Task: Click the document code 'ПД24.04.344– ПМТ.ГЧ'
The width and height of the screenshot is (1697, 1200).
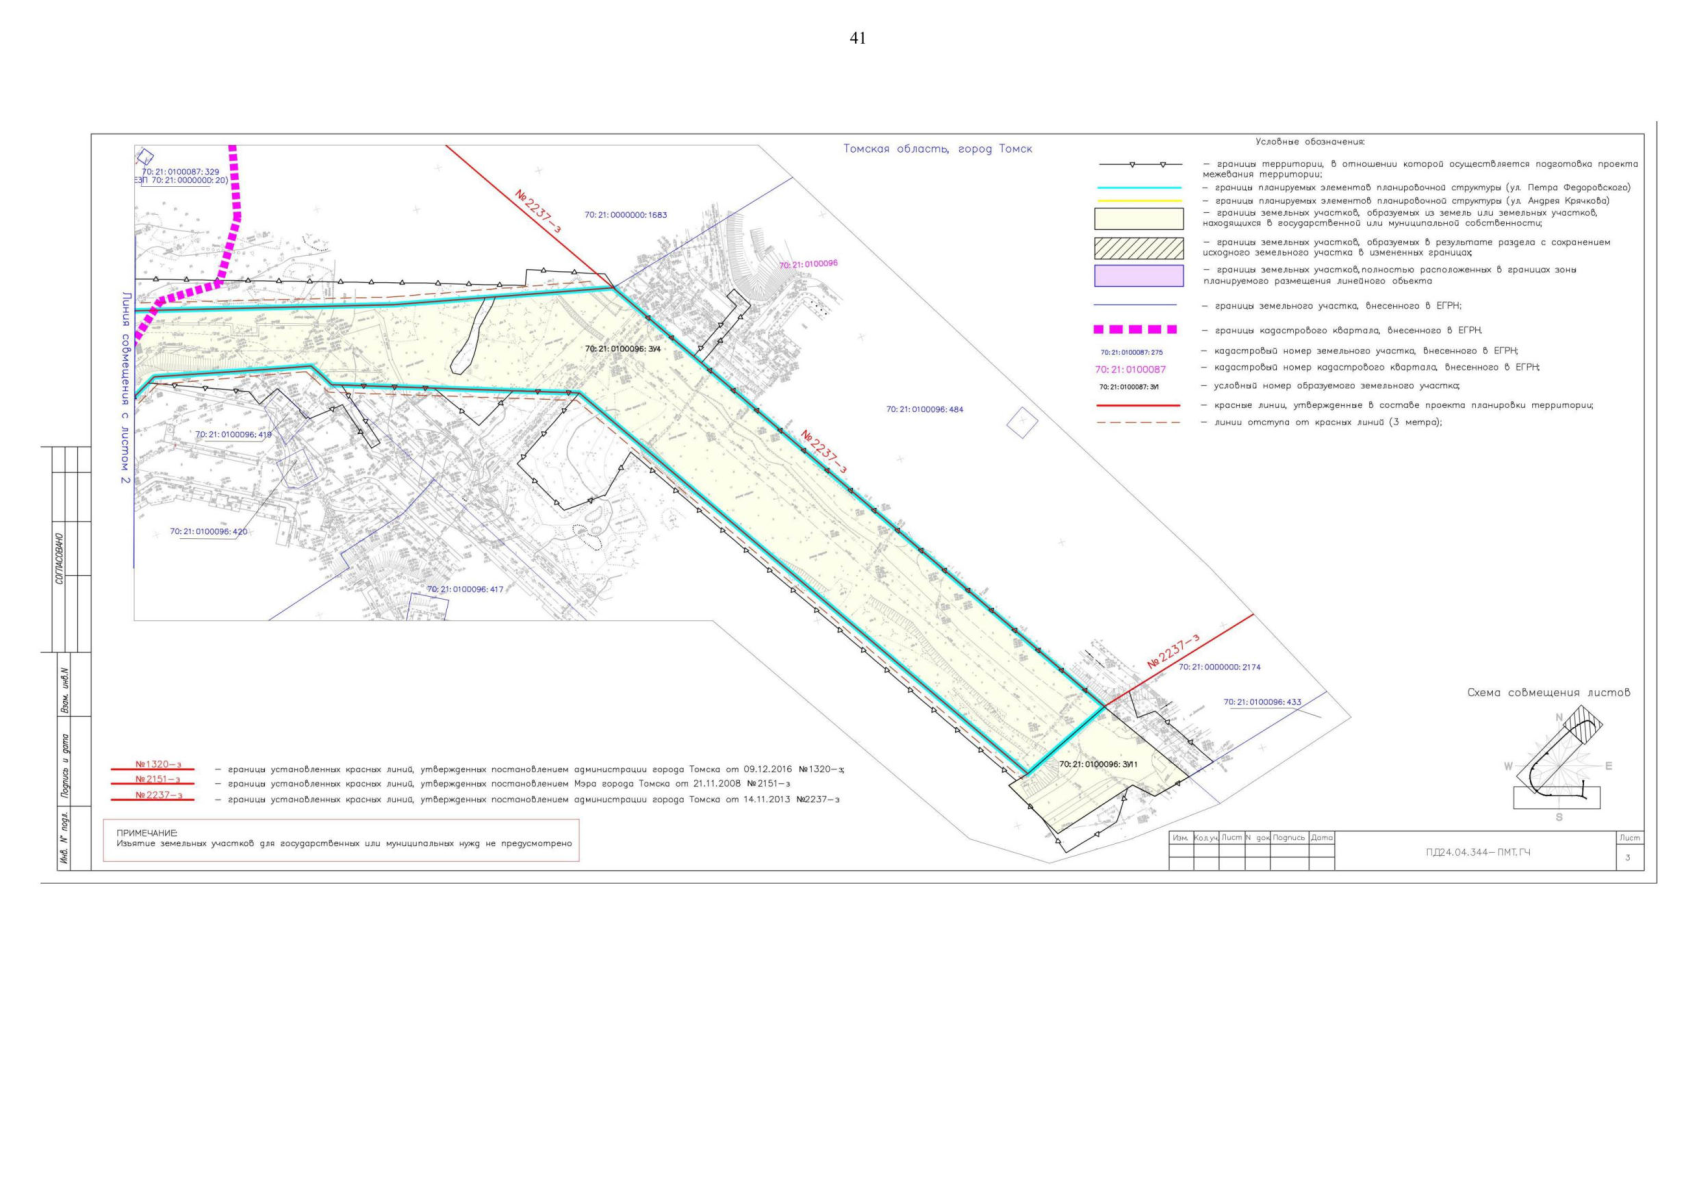Action: click(x=1478, y=852)
